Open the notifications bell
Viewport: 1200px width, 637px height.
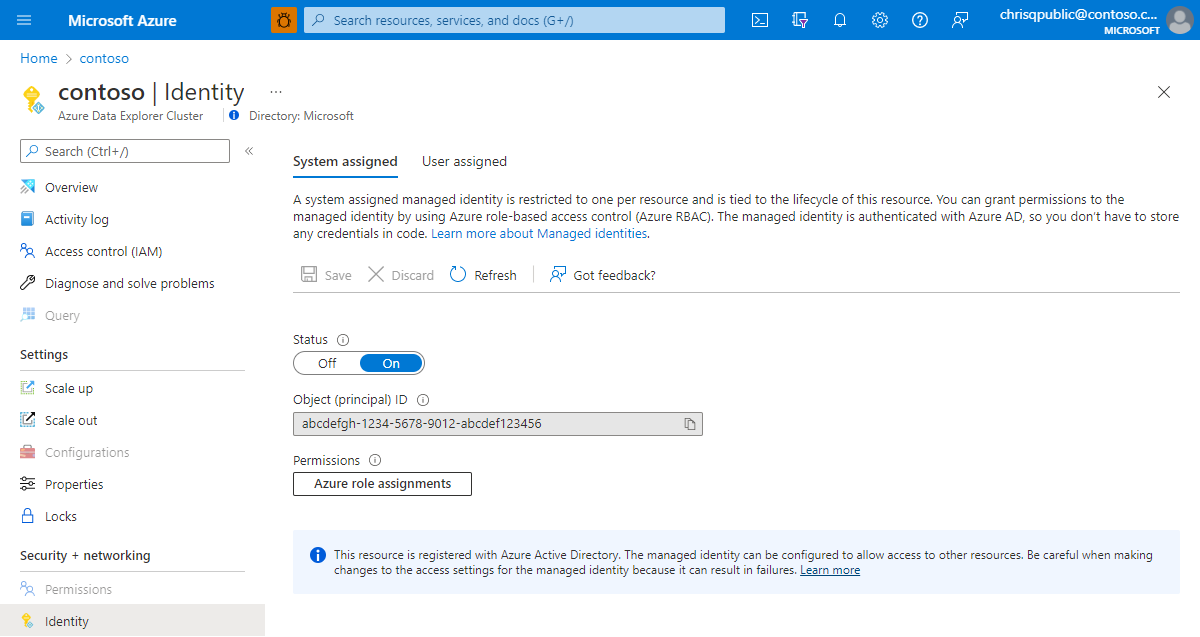coord(840,20)
